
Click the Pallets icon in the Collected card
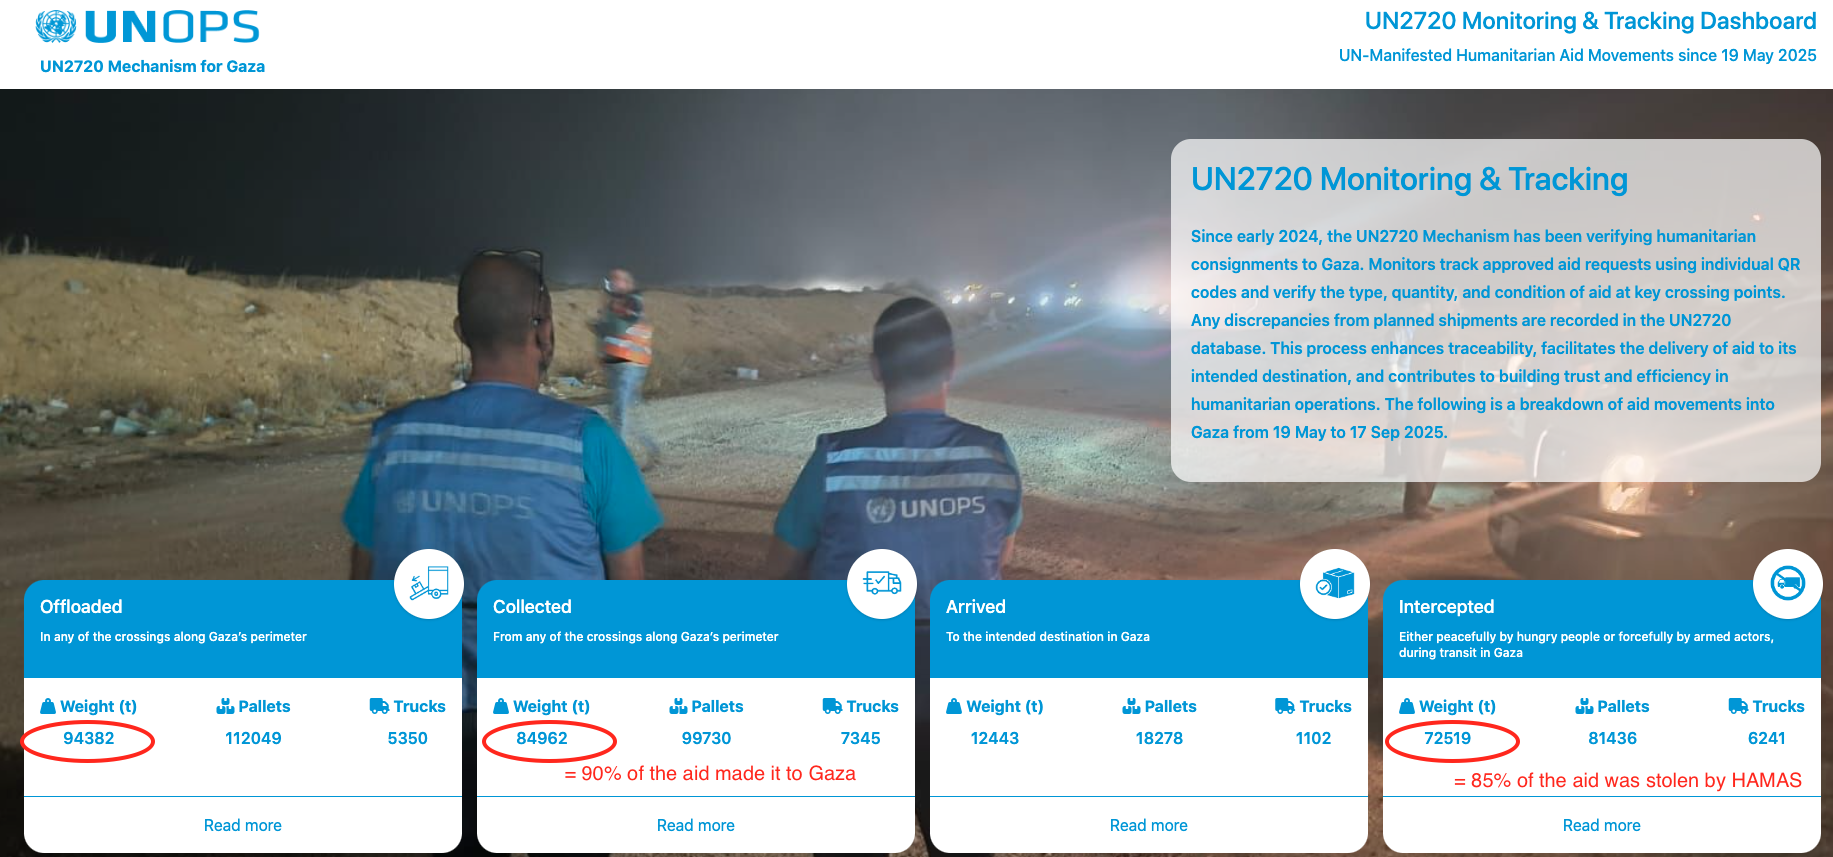tap(678, 706)
